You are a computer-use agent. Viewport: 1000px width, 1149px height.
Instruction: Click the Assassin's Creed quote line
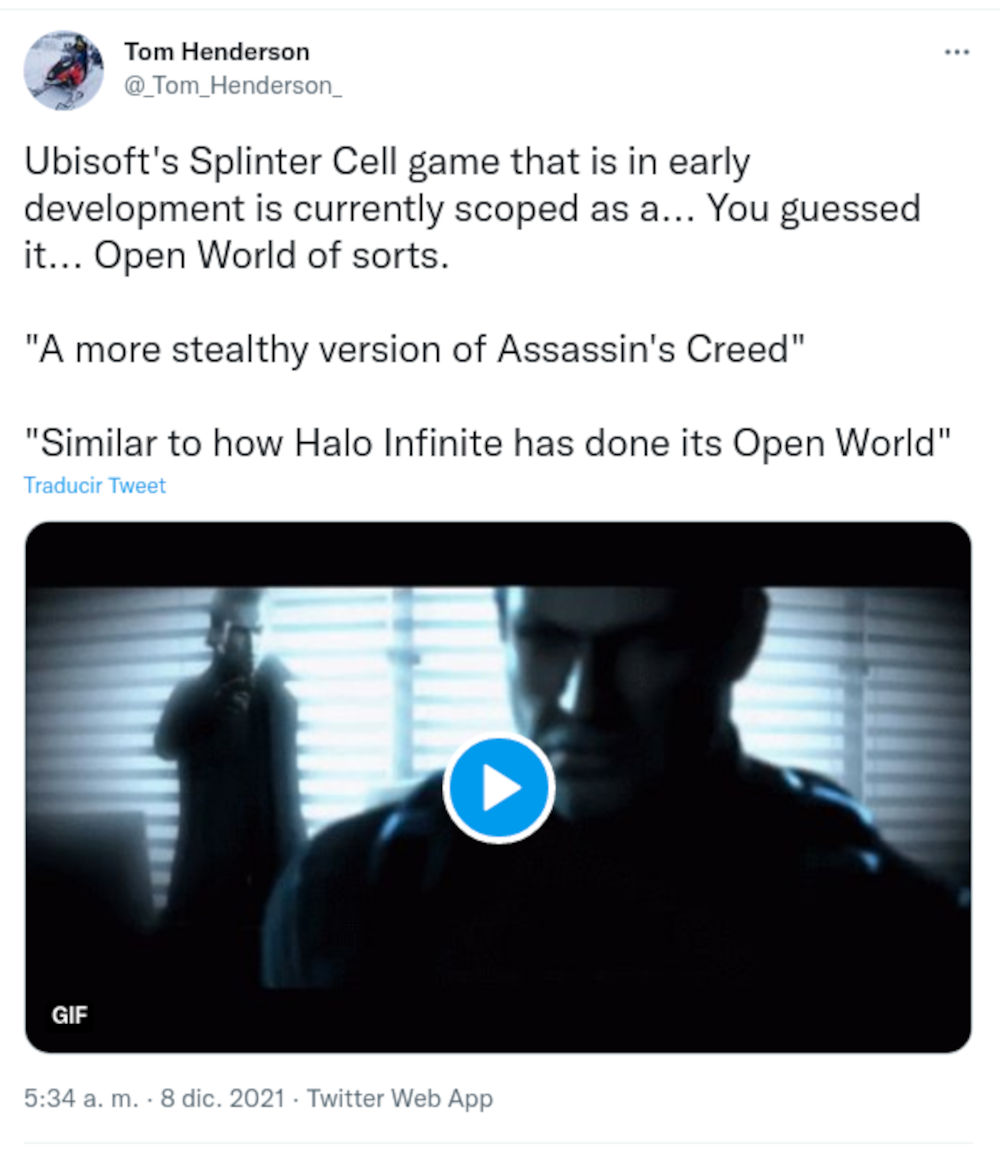(415, 349)
